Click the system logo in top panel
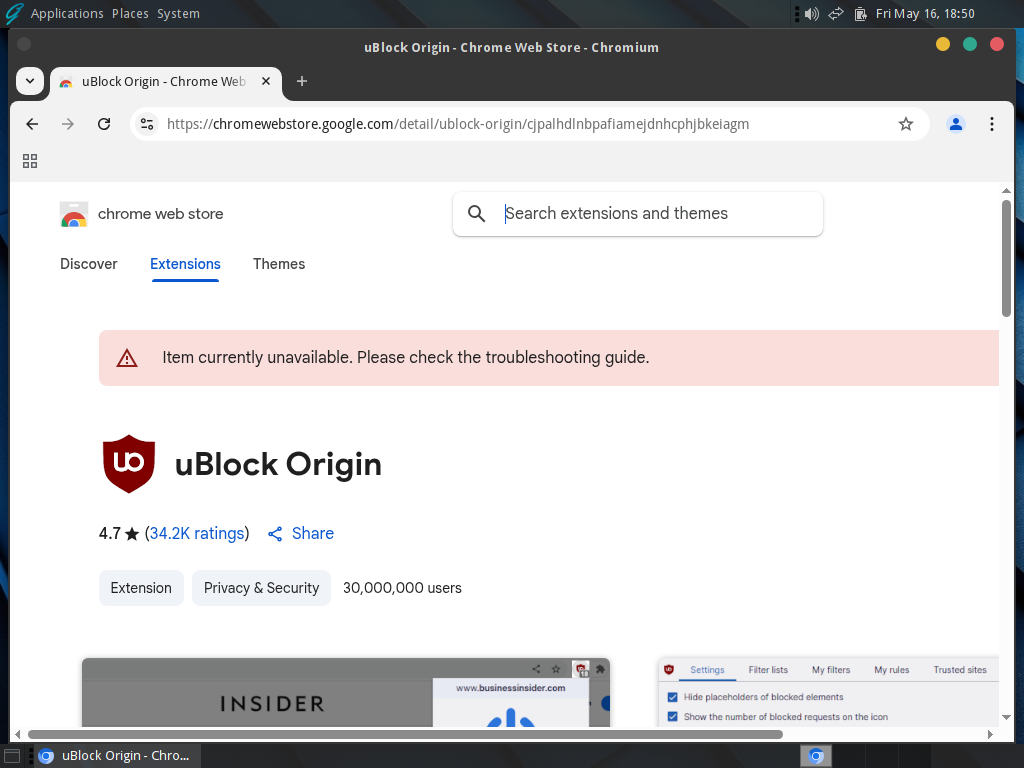The width and height of the screenshot is (1024, 768). [x=14, y=14]
